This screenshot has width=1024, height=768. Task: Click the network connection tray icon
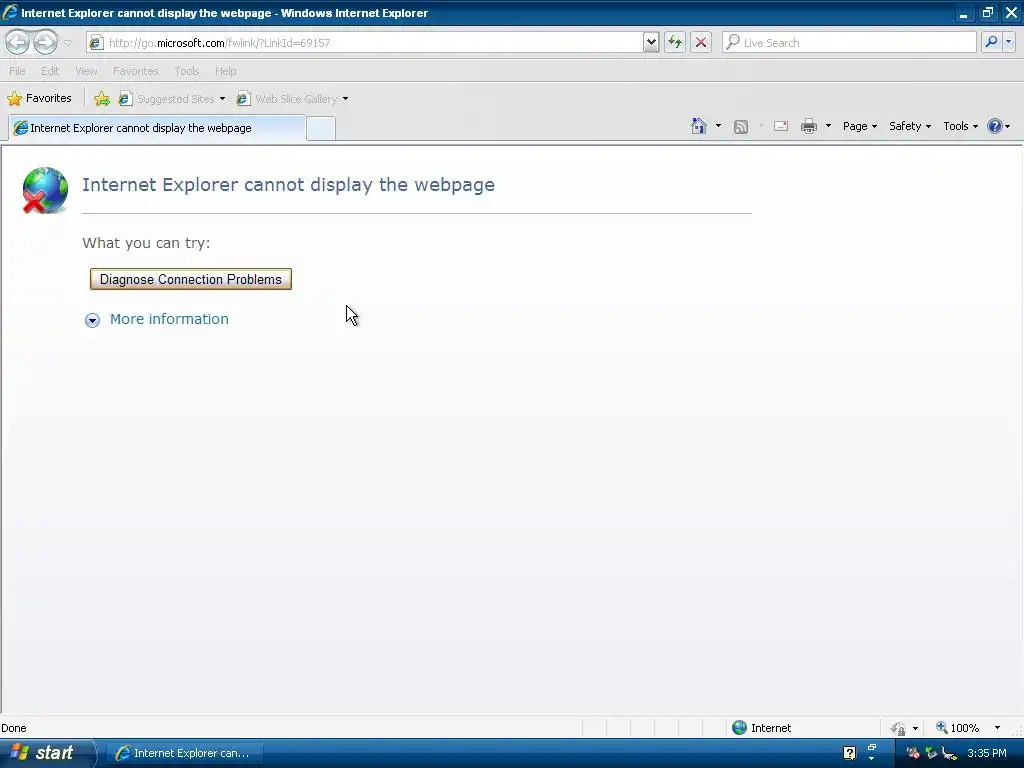point(931,753)
